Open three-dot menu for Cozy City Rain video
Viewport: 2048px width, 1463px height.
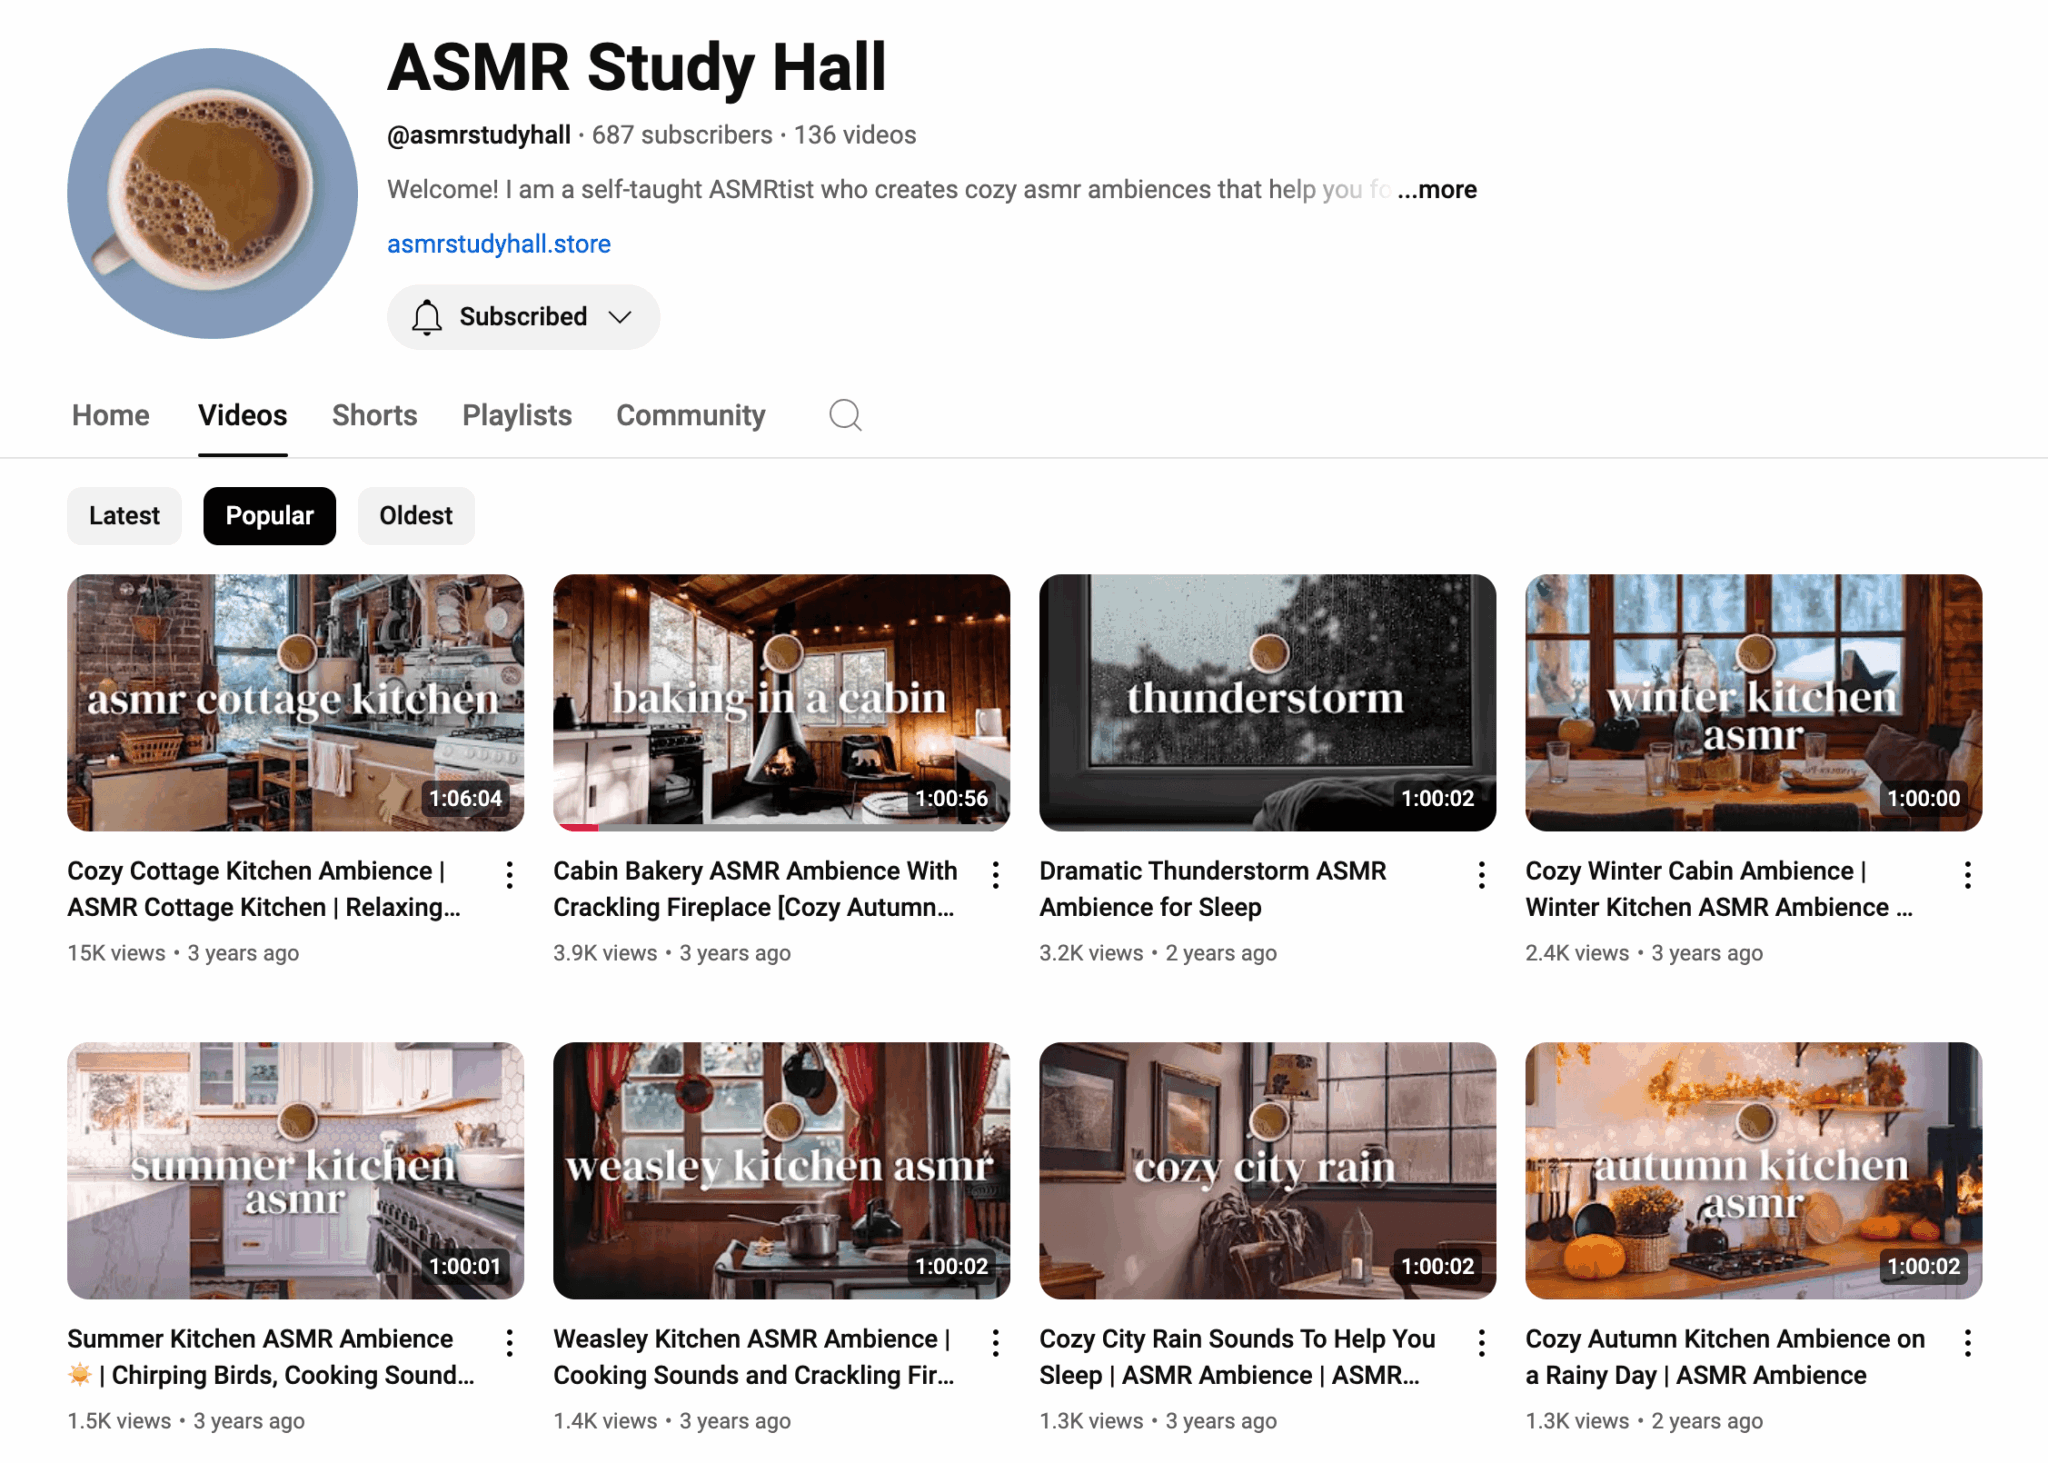(1482, 1343)
